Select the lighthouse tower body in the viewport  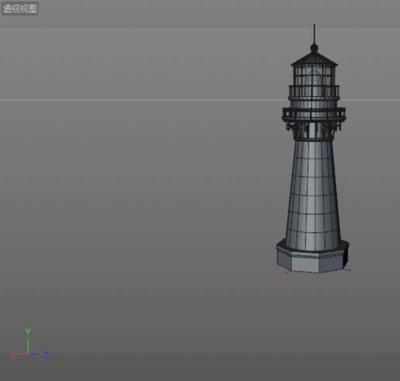[x=313, y=195]
